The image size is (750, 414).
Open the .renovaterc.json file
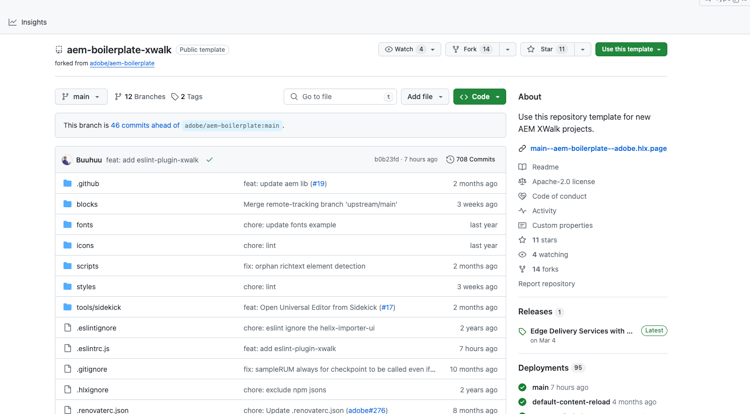[102, 410]
